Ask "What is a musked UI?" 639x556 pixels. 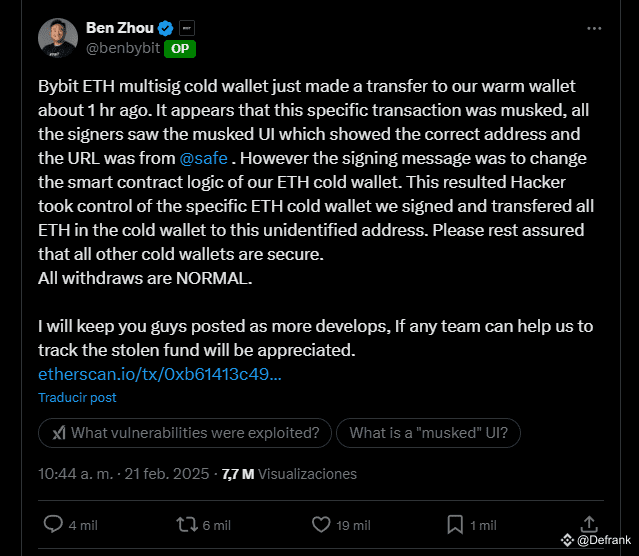429,433
